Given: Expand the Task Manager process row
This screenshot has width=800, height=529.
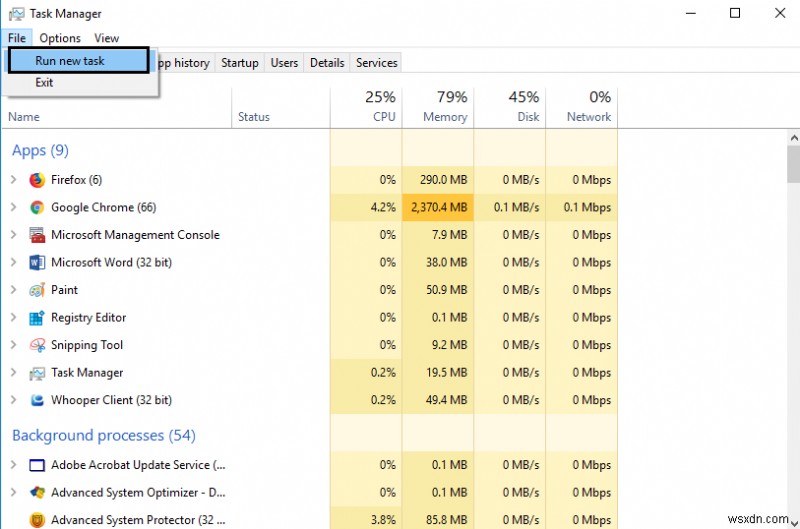Looking at the screenshot, I should pos(14,372).
